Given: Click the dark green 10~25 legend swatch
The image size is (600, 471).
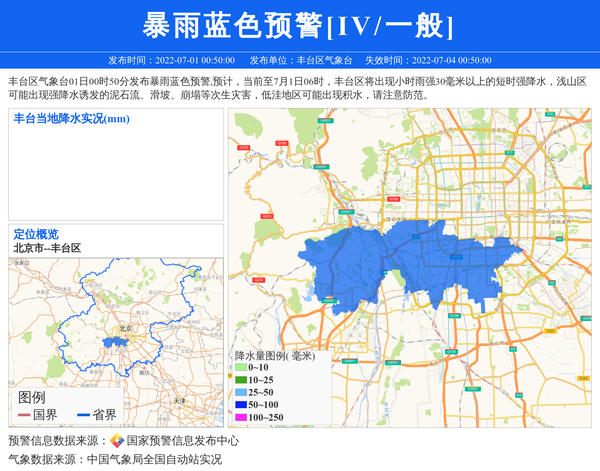Looking at the screenshot, I should pyautogui.click(x=240, y=380).
